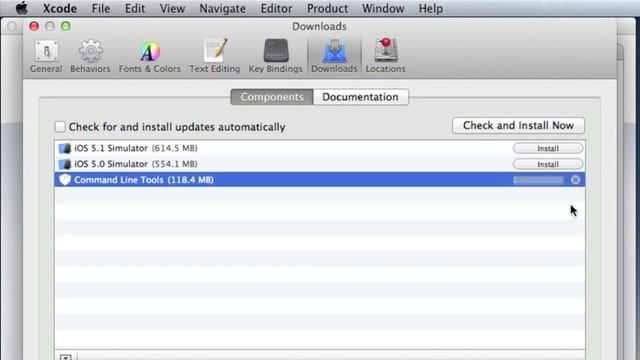Open Key Bindings preferences
The width and height of the screenshot is (640, 360).
click(276, 56)
